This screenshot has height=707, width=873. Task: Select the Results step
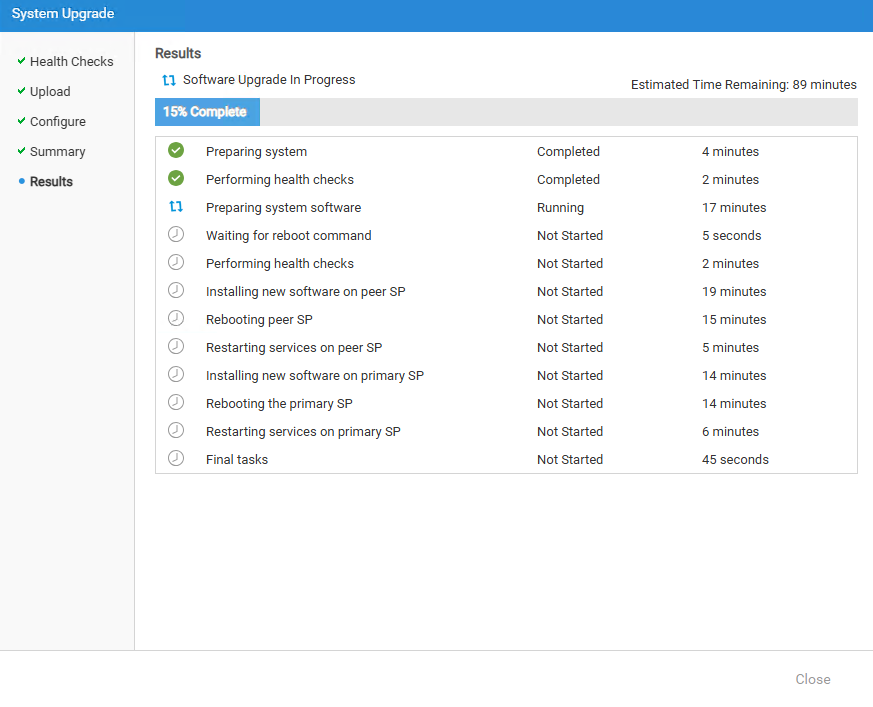[x=51, y=181]
